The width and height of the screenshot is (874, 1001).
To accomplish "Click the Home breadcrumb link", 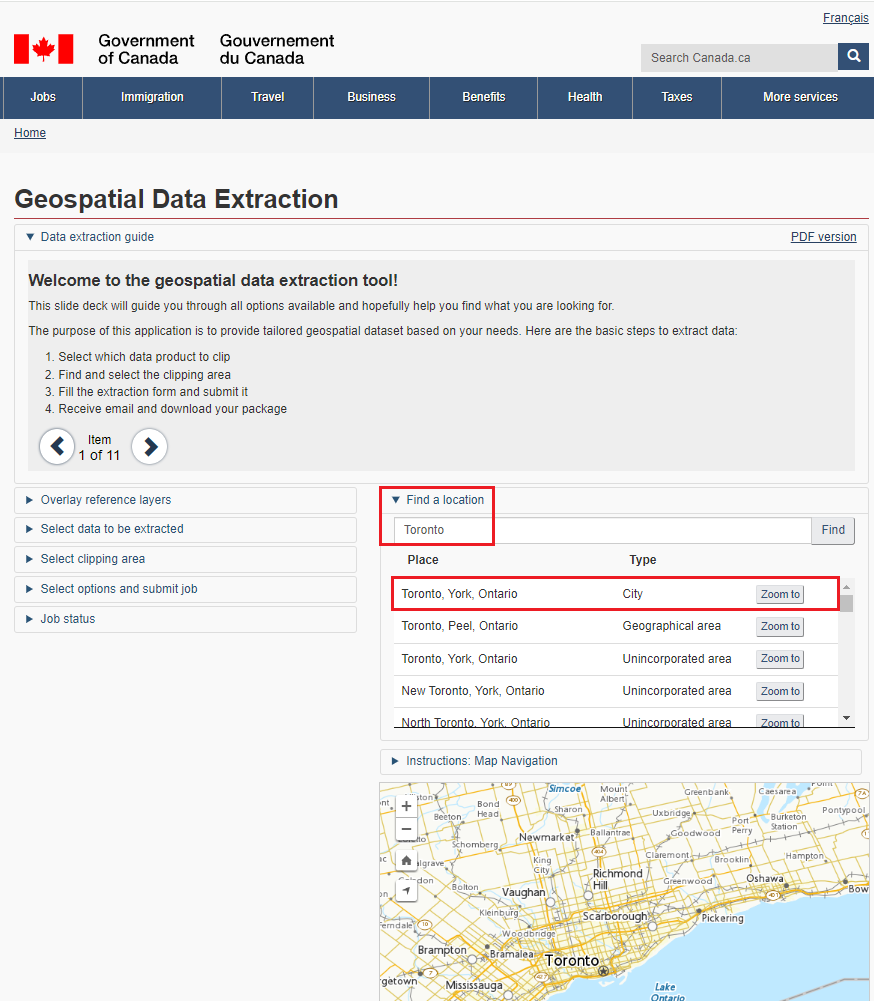I will (x=30, y=133).
